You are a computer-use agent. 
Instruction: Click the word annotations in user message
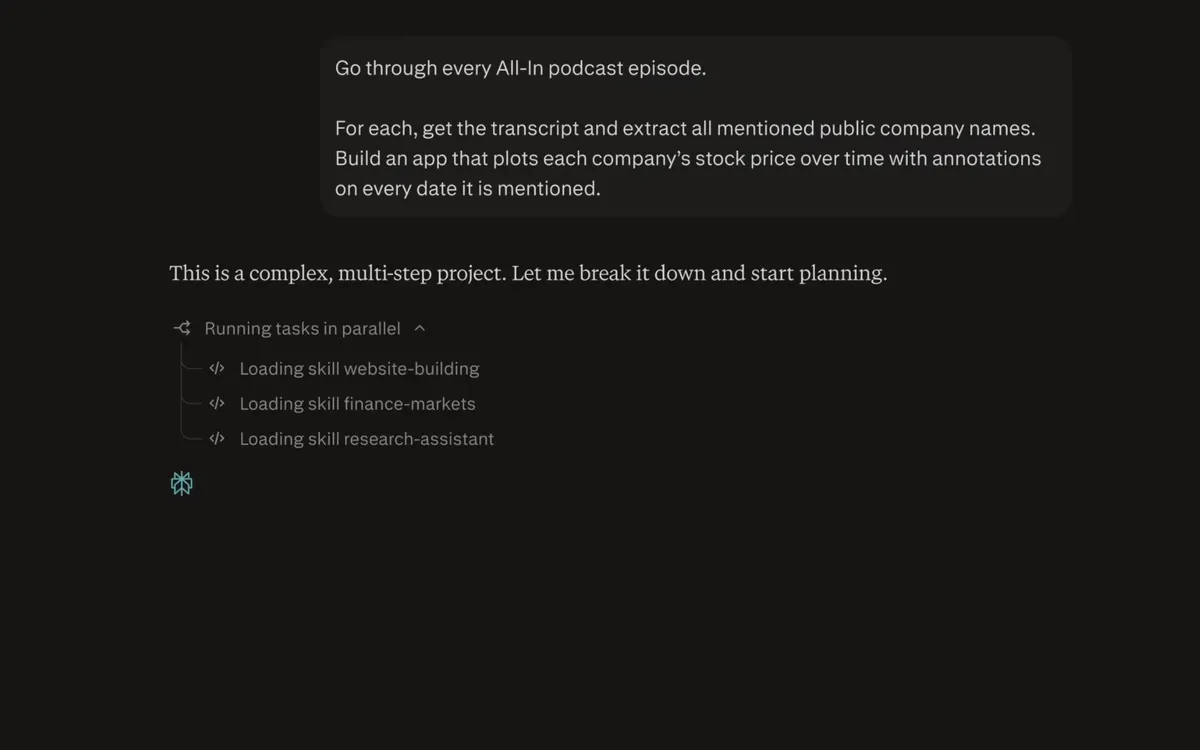tap(986, 158)
